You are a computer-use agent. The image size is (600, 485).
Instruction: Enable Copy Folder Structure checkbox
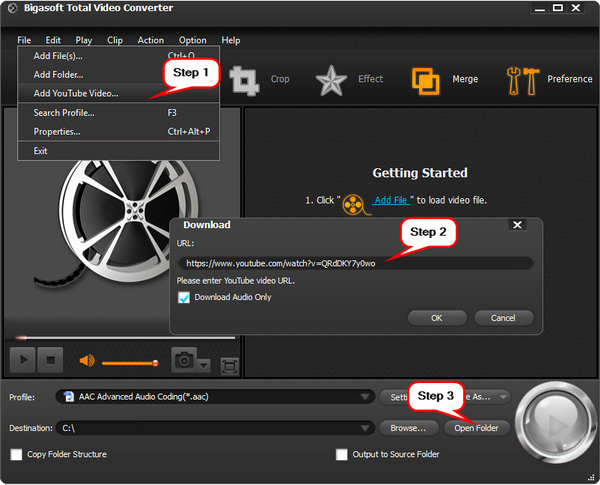coord(16,454)
